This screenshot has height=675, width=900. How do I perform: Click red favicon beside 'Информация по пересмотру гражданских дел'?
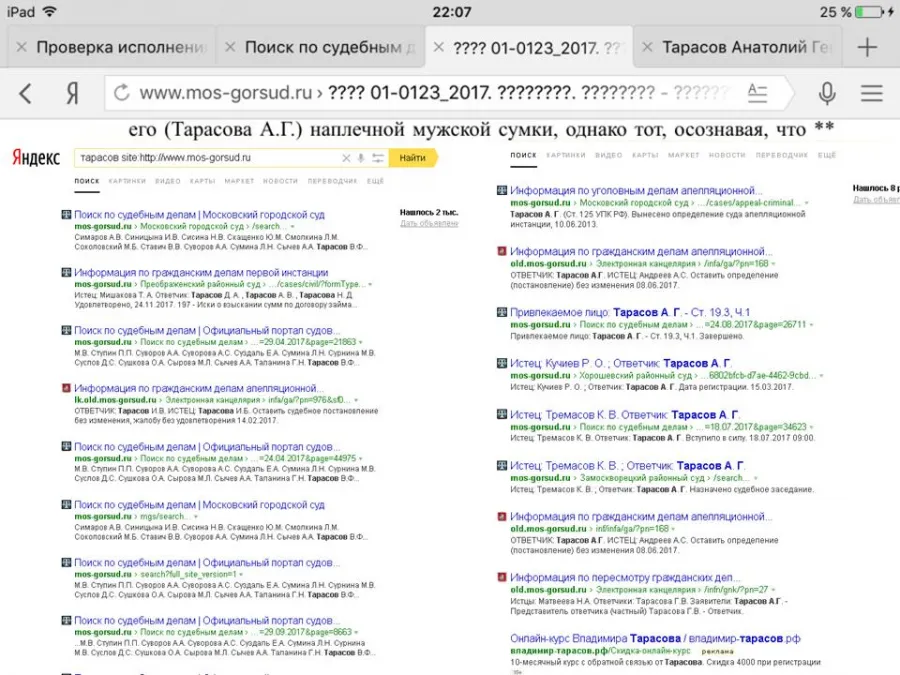pos(502,577)
